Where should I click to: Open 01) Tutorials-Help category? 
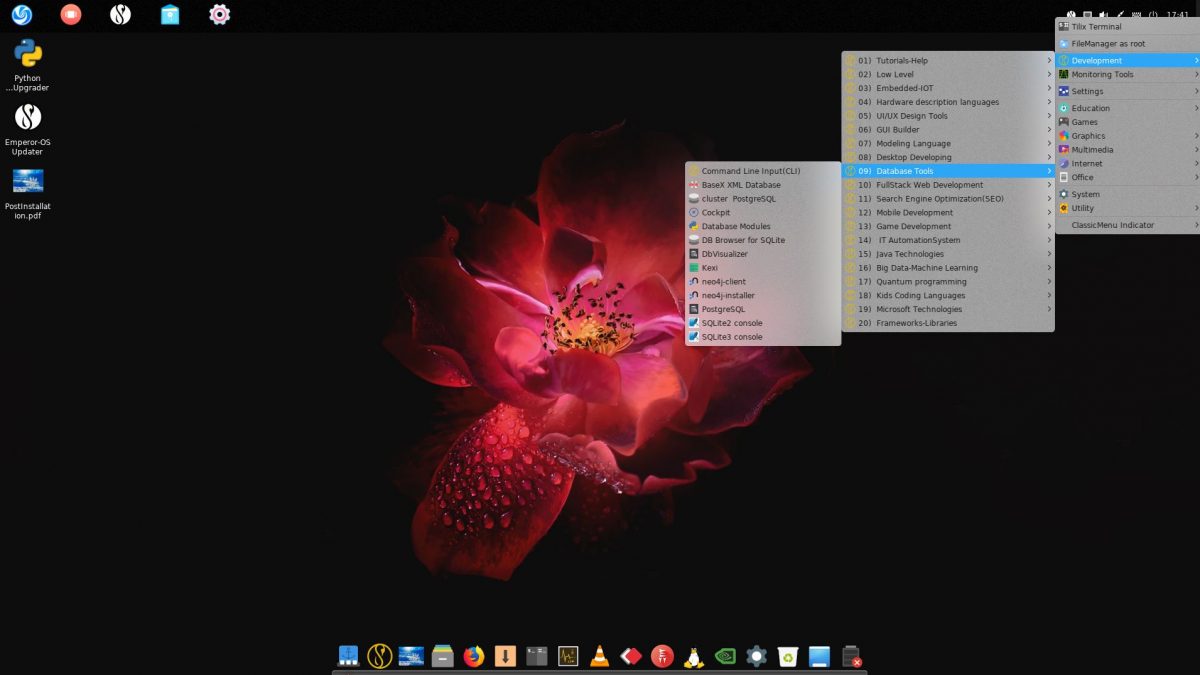(x=948, y=61)
